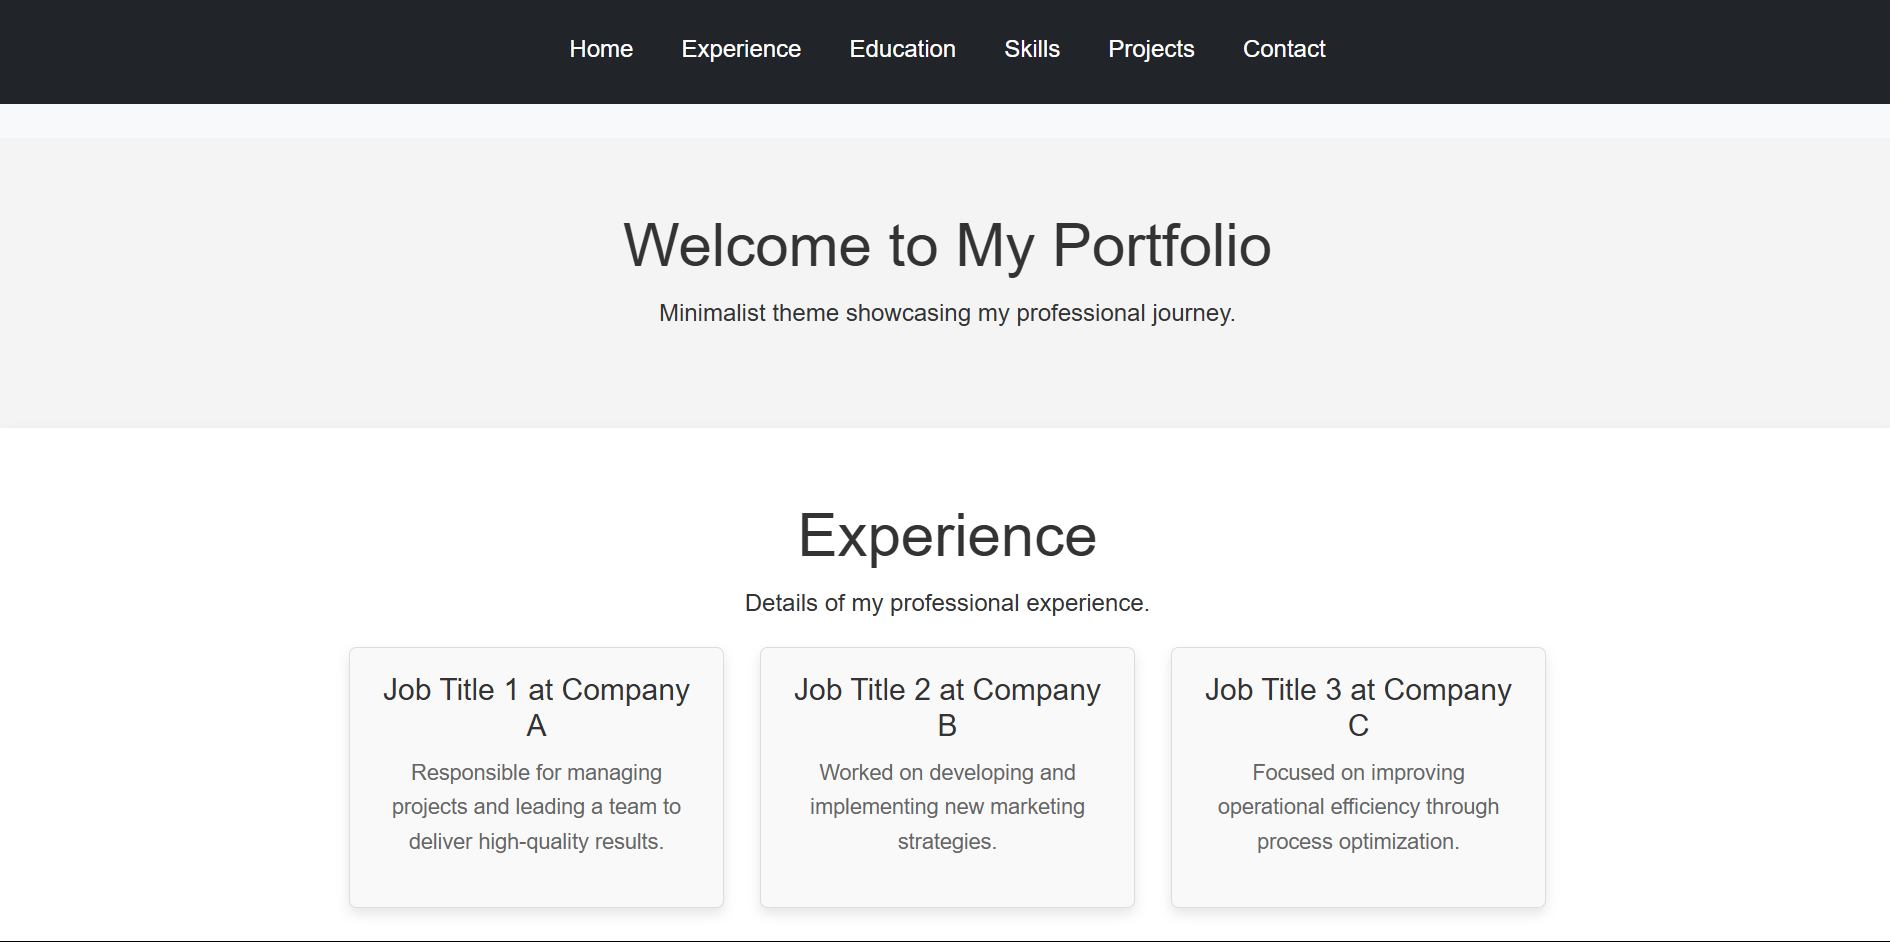Click Details of my professional experience text

tap(947, 603)
